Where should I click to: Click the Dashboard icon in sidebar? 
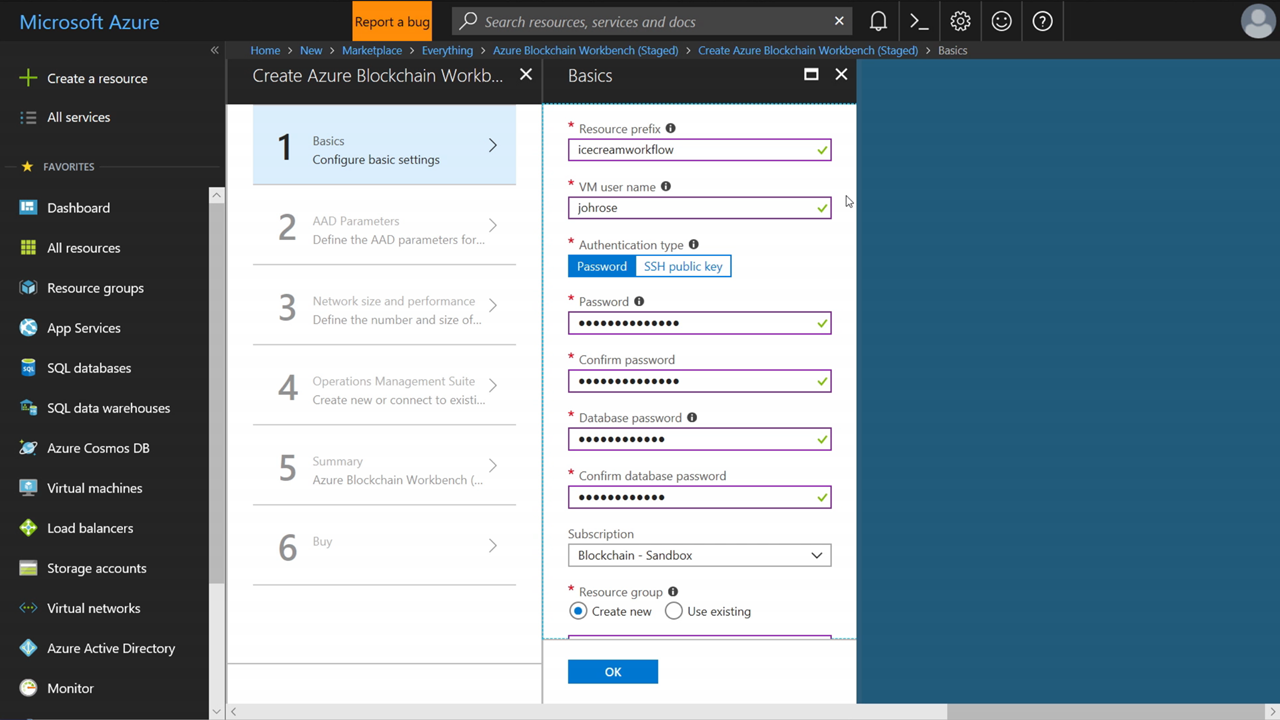click(28, 208)
